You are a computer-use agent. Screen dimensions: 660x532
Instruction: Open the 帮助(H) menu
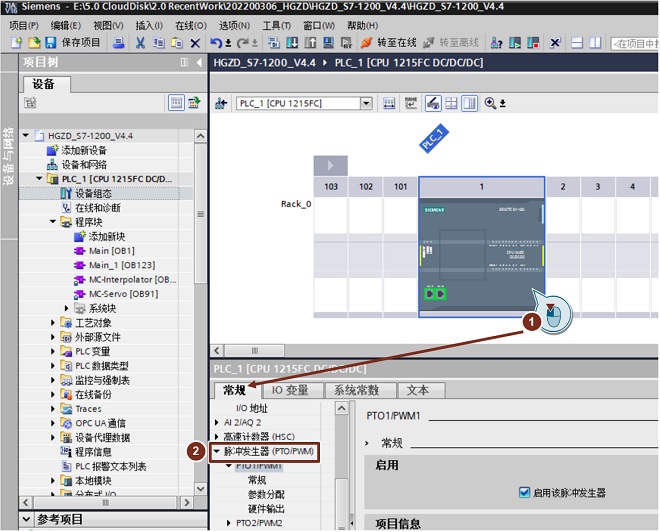click(362, 26)
